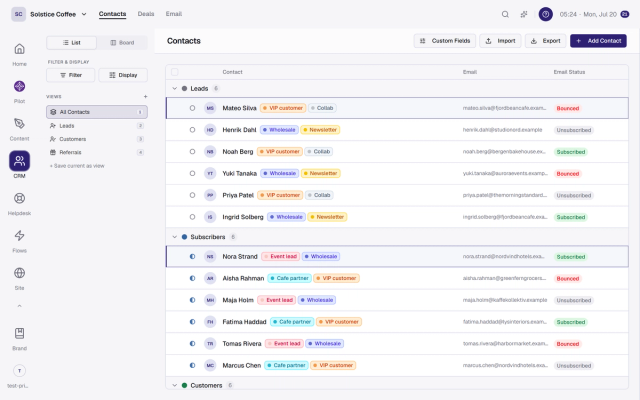The image size is (640, 400).
Task: Click Nora Strand's NS avatar
Action: (x=210, y=257)
